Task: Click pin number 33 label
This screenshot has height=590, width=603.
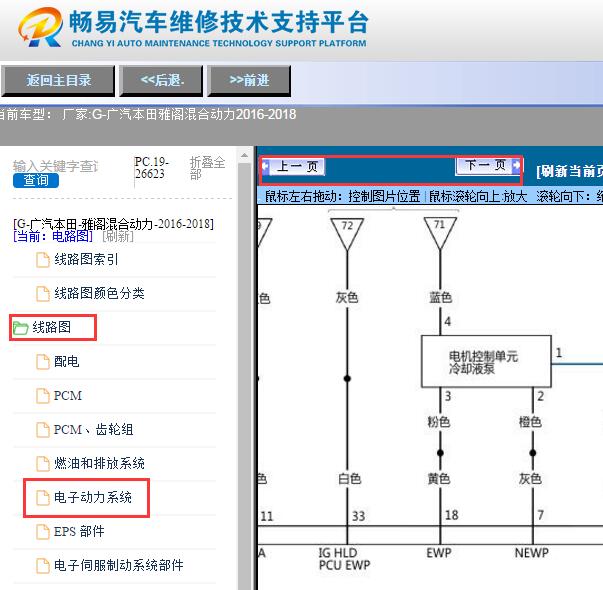Action: click(358, 516)
